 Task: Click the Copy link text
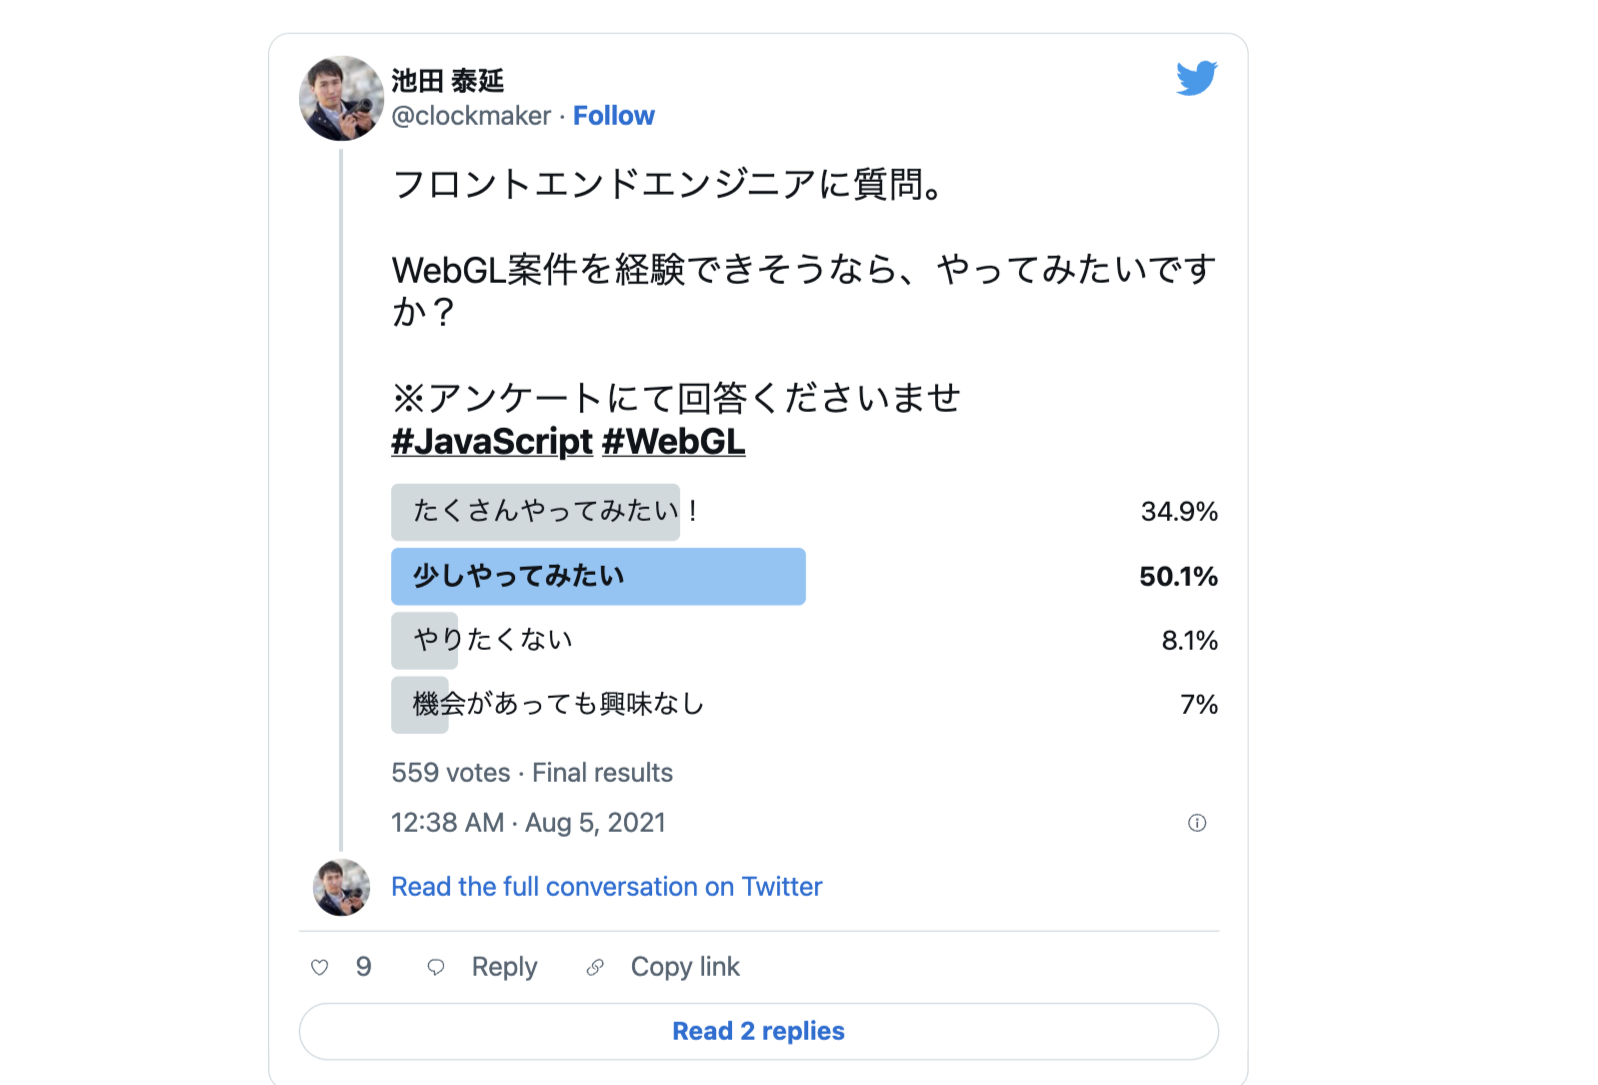685,967
